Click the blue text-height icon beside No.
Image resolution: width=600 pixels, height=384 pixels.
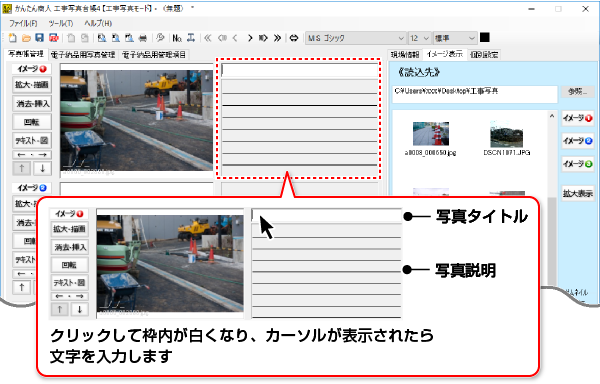click(x=191, y=38)
